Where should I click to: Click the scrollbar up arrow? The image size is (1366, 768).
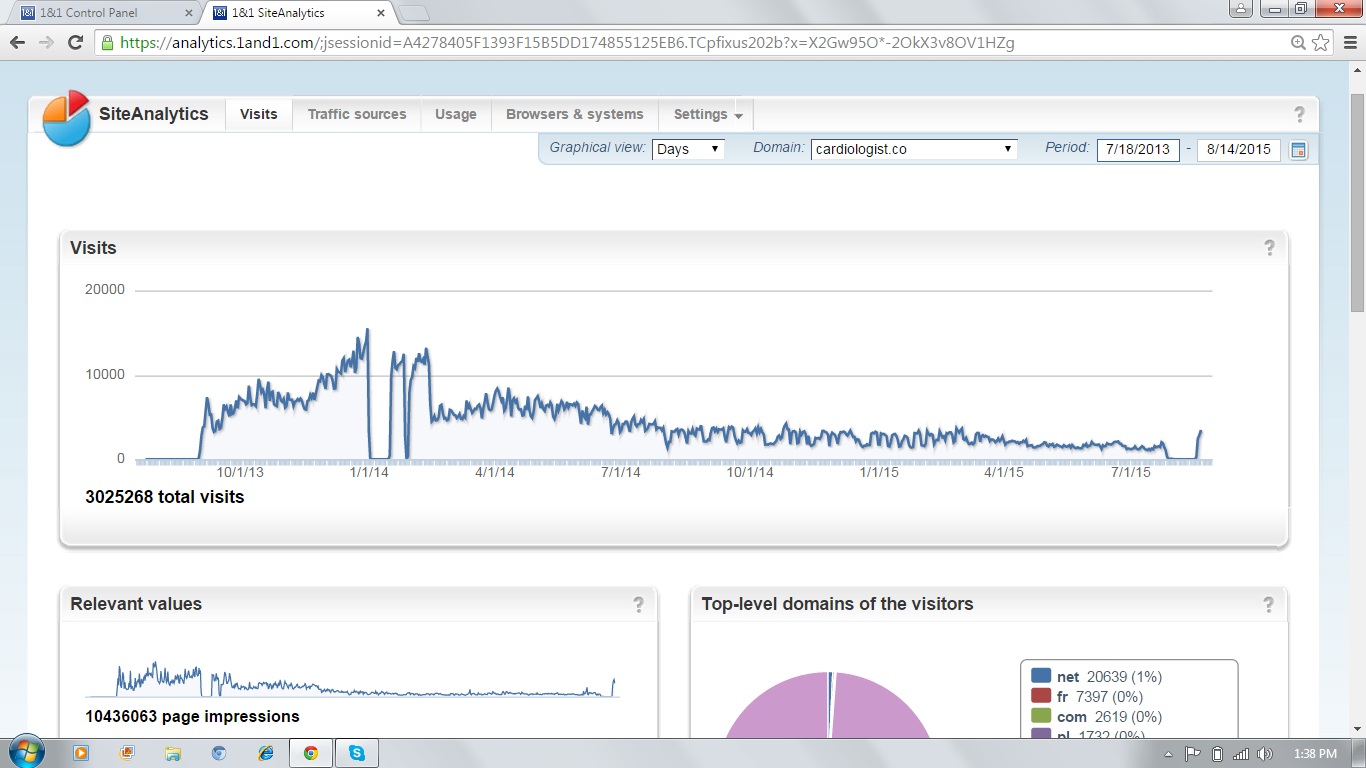(1358, 71)
